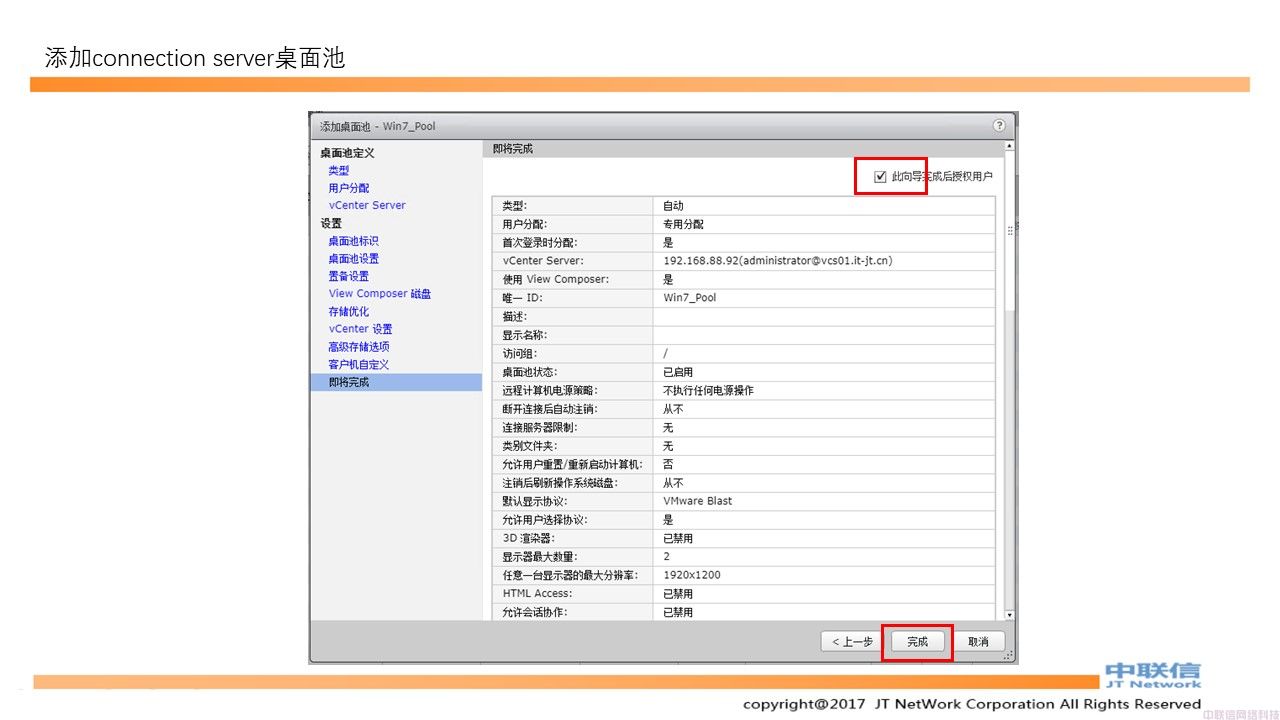Click the 取消 cancel button
The image size is (1280, 720).
coord(978,642)
